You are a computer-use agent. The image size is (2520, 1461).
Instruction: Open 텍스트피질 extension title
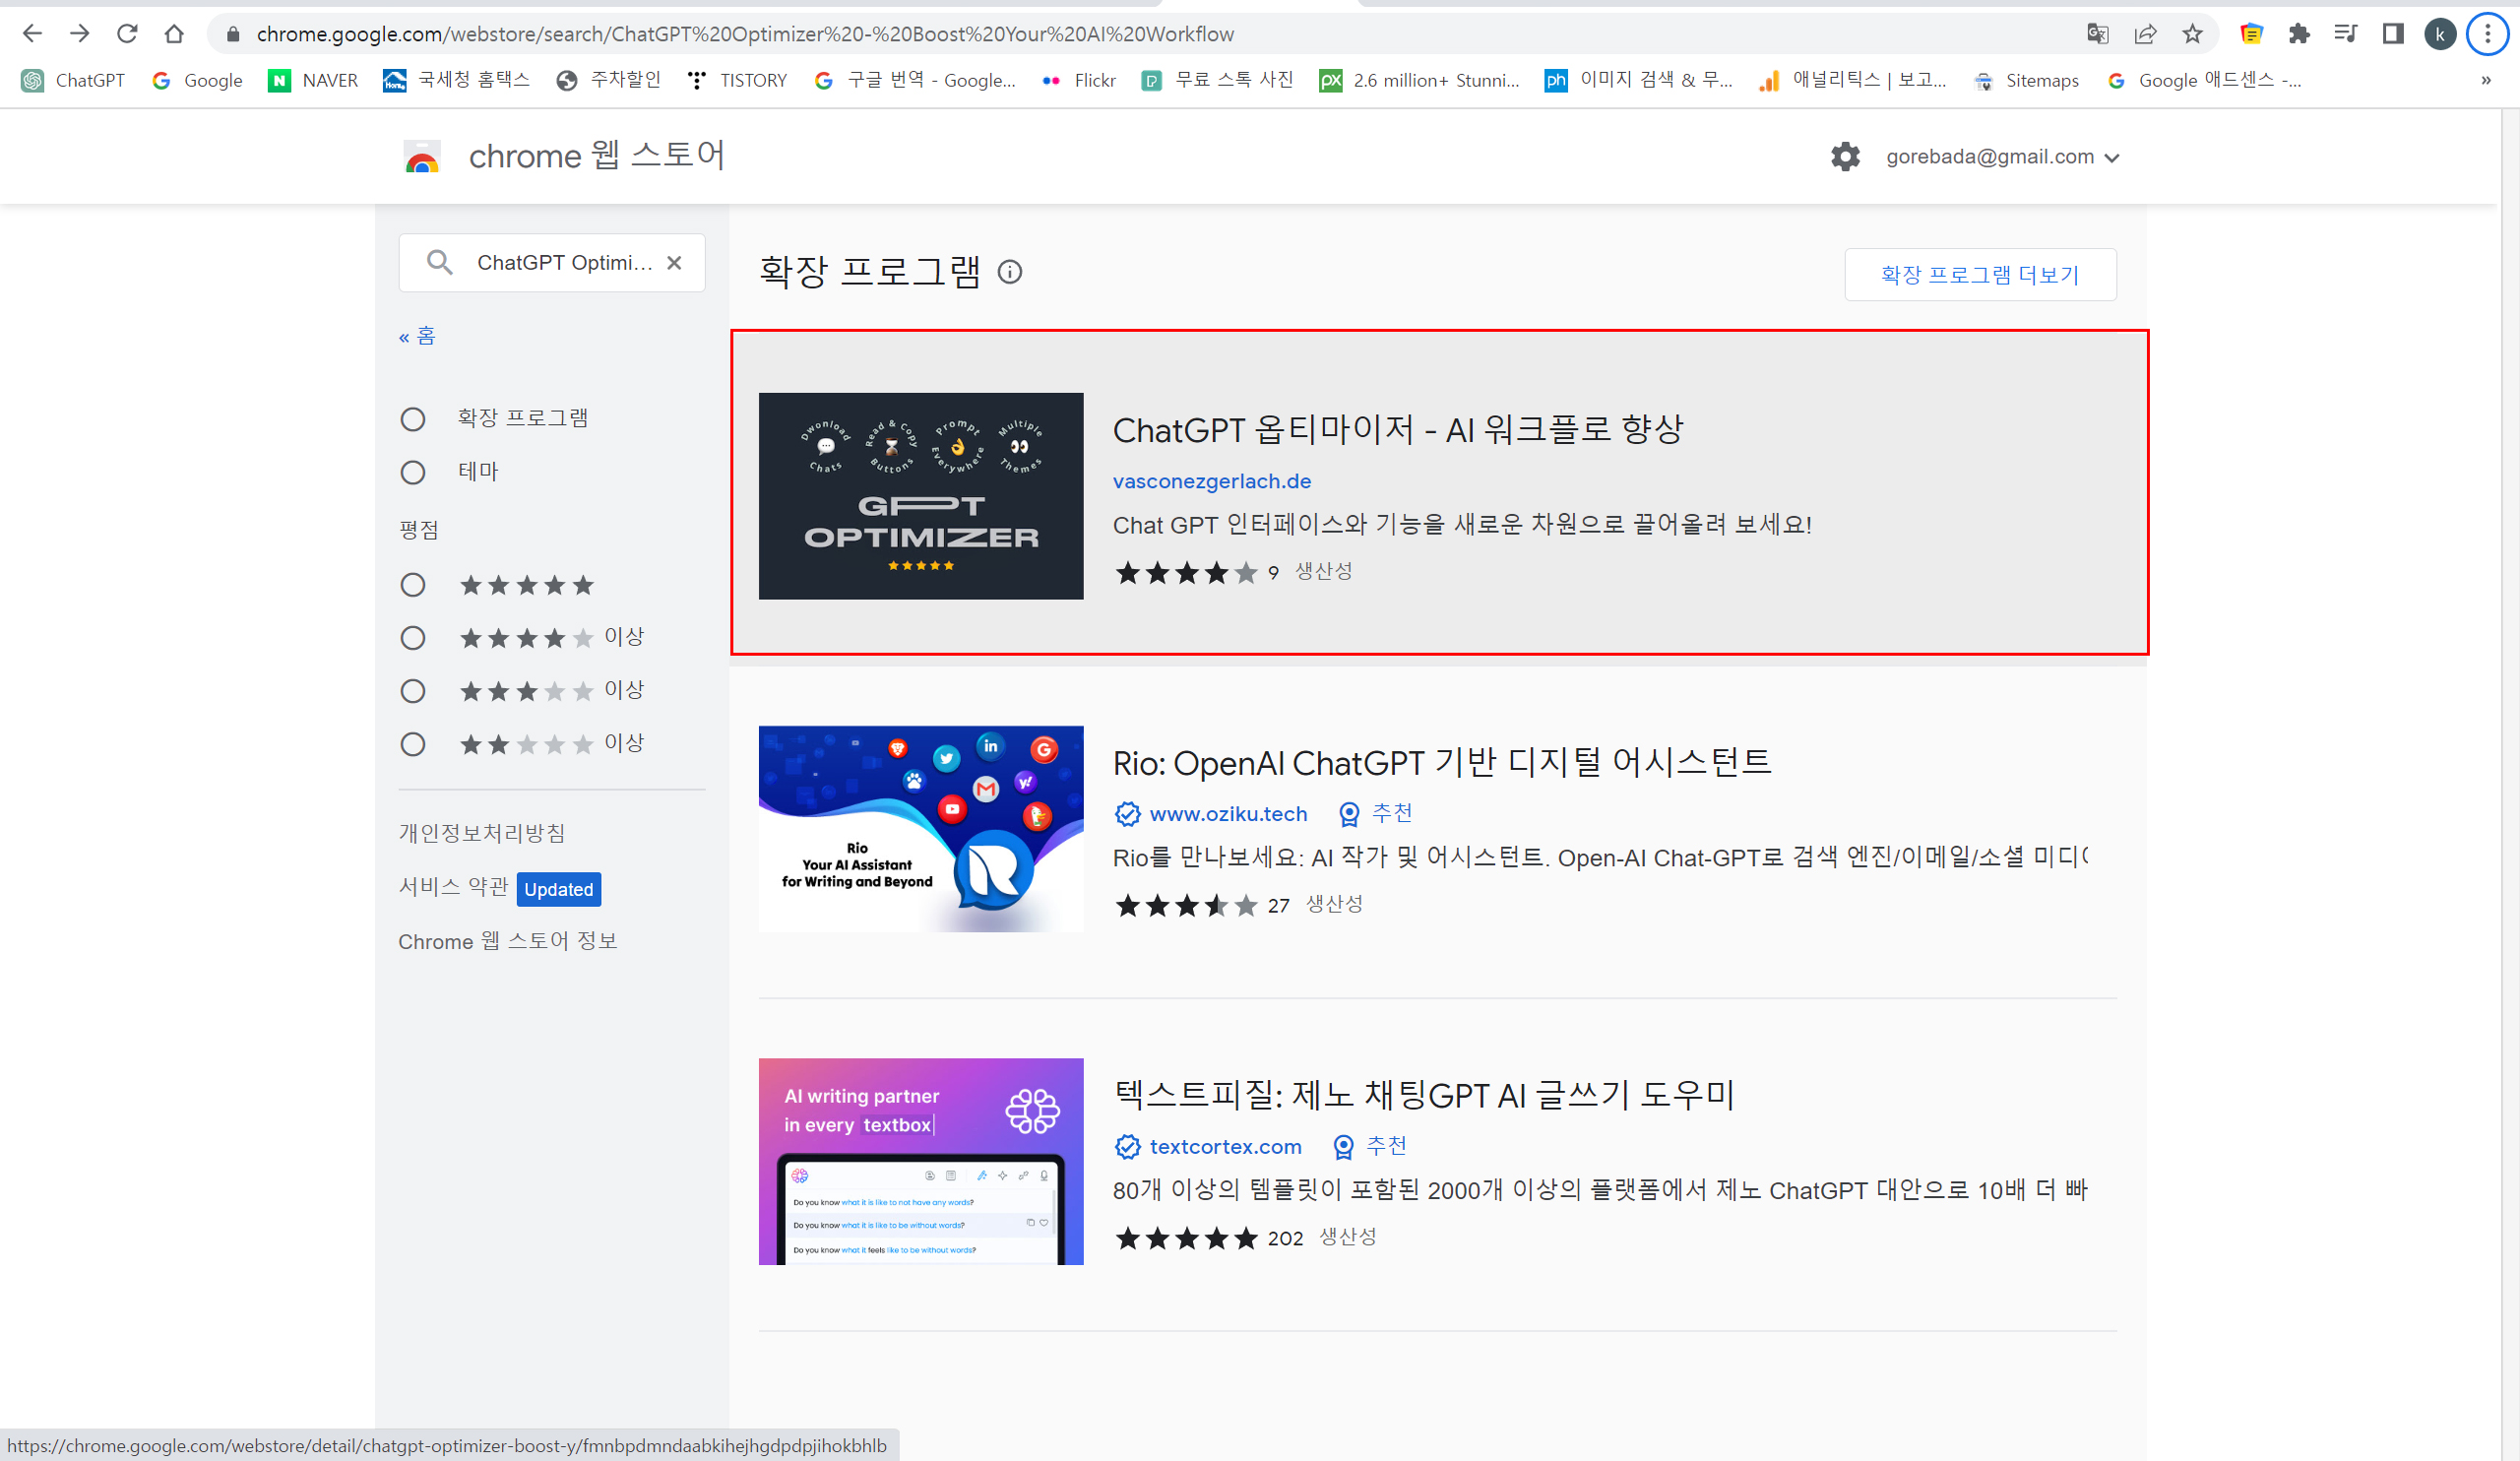click(x=1424, y=1096)
